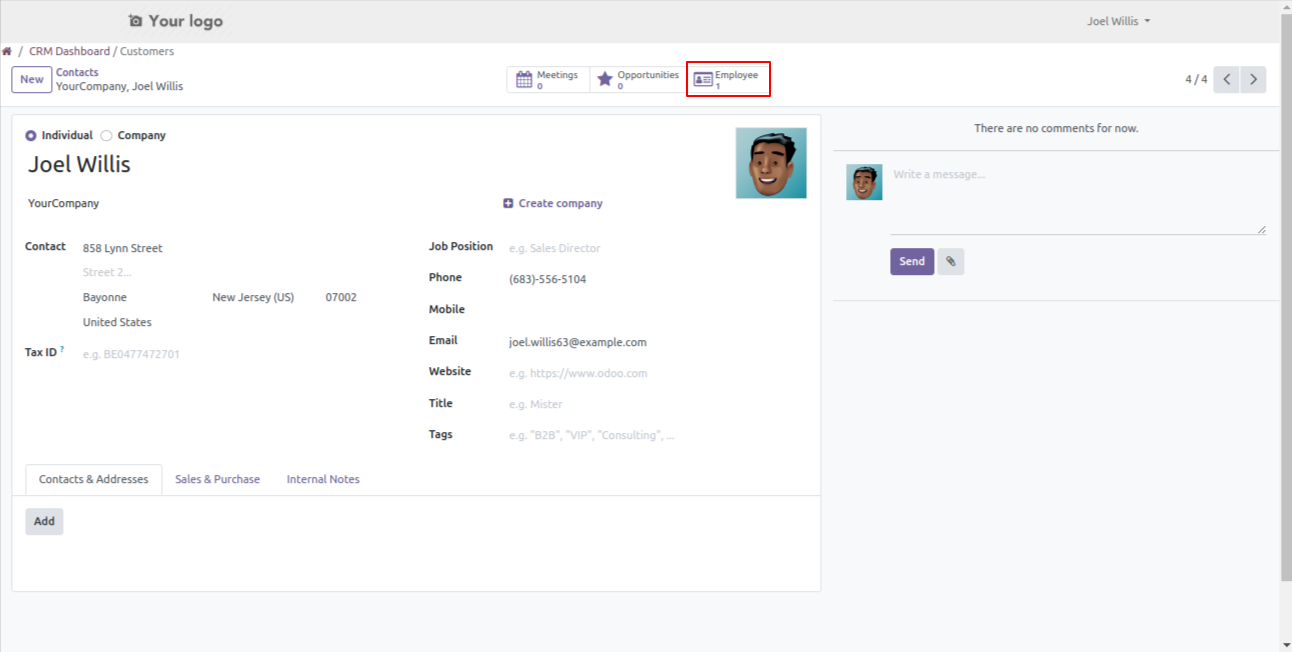This screenshot has height=652, width=1292.
Task: Open CRM Dashboard / Customers breadcrumb
Action: 101,51
